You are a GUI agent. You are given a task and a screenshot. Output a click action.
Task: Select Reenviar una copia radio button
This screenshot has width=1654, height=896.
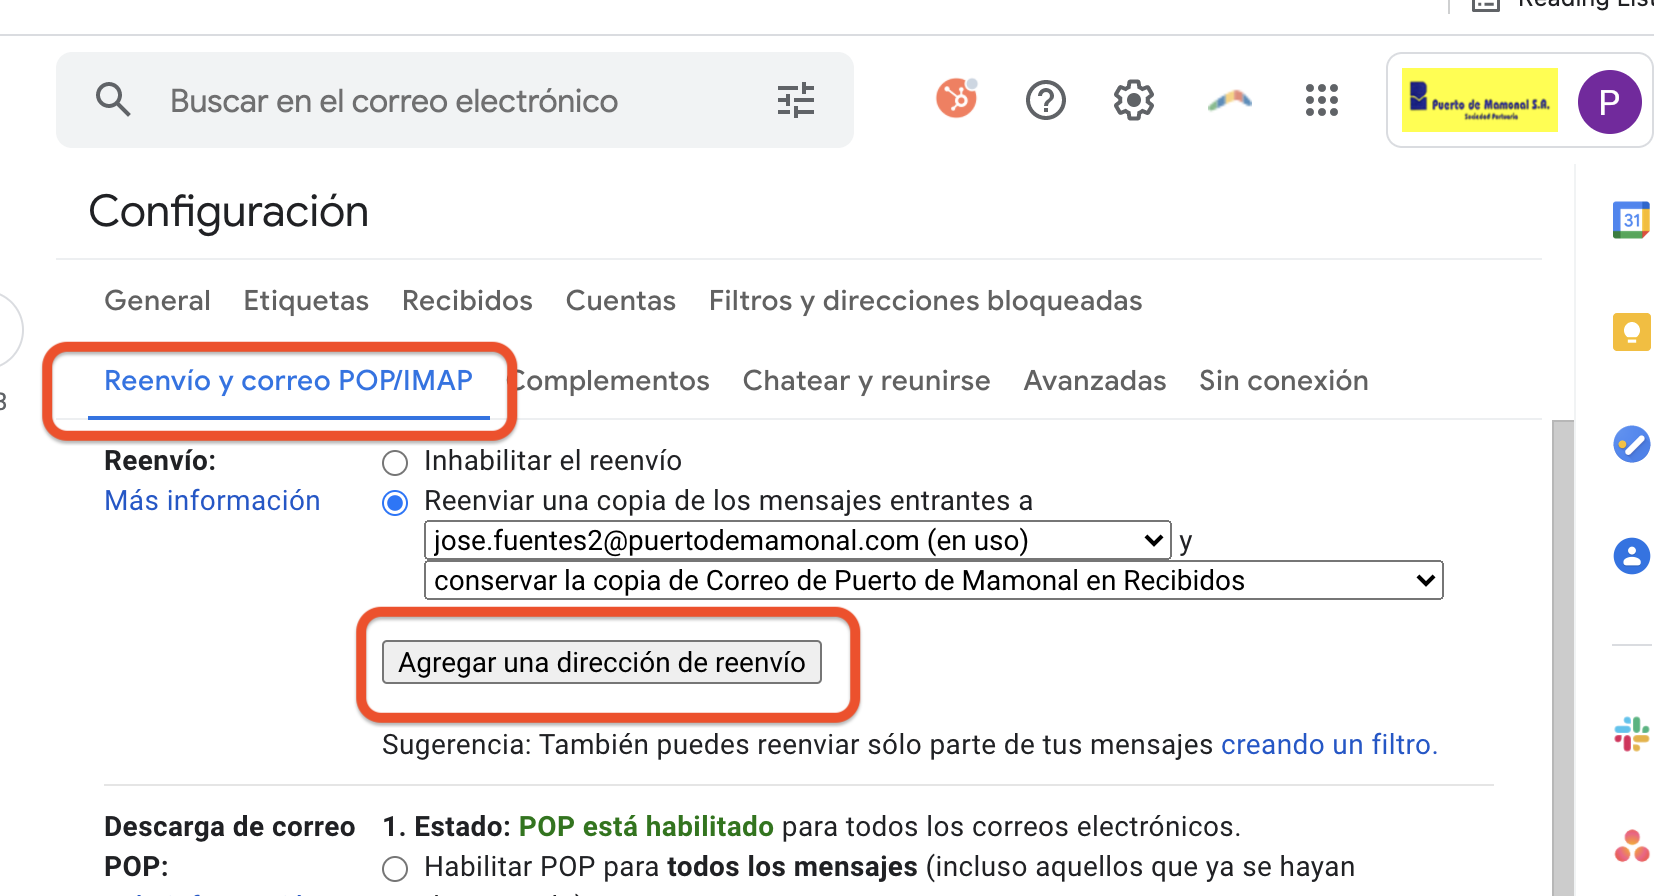tap(395, 502)
